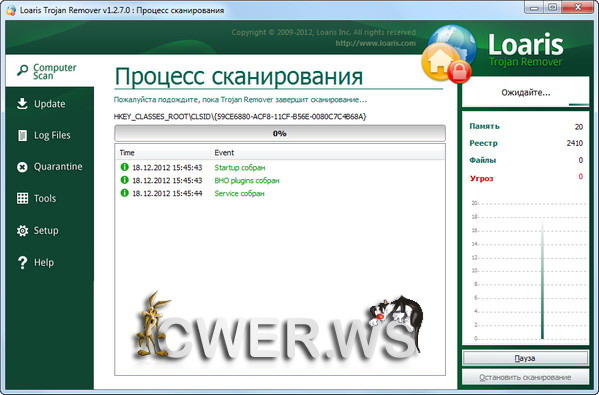Click the green bar in activity graph

pyautogui.click(x=542, y=281)
